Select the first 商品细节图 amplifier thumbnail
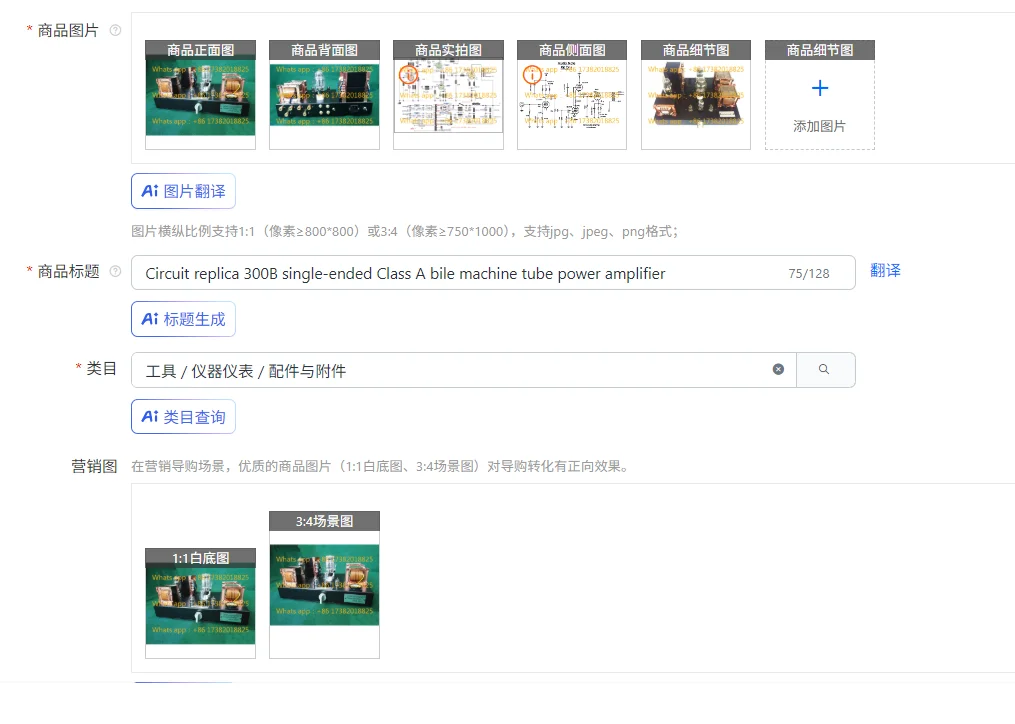Screen dimensions: 1015x724 695,98
